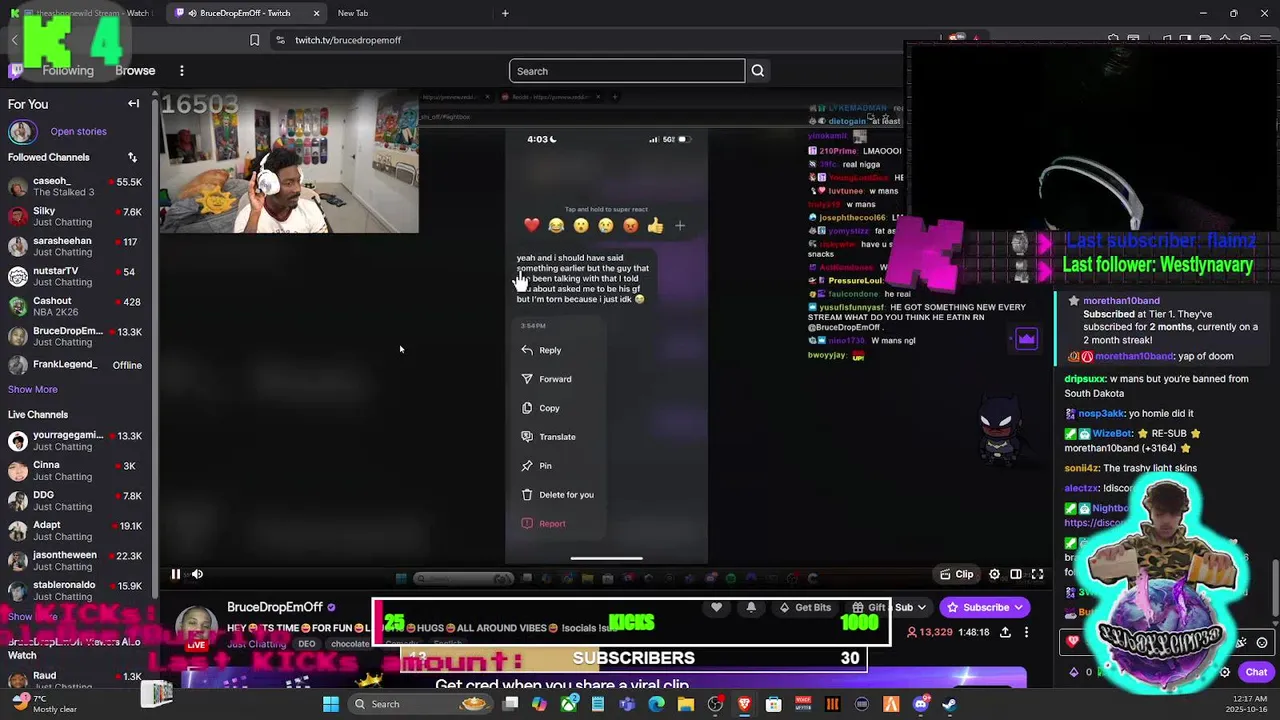The width and height of the screenshot is (1280, 720).
Task: Open Adapt live channel
Action: [x=75, y=531]
